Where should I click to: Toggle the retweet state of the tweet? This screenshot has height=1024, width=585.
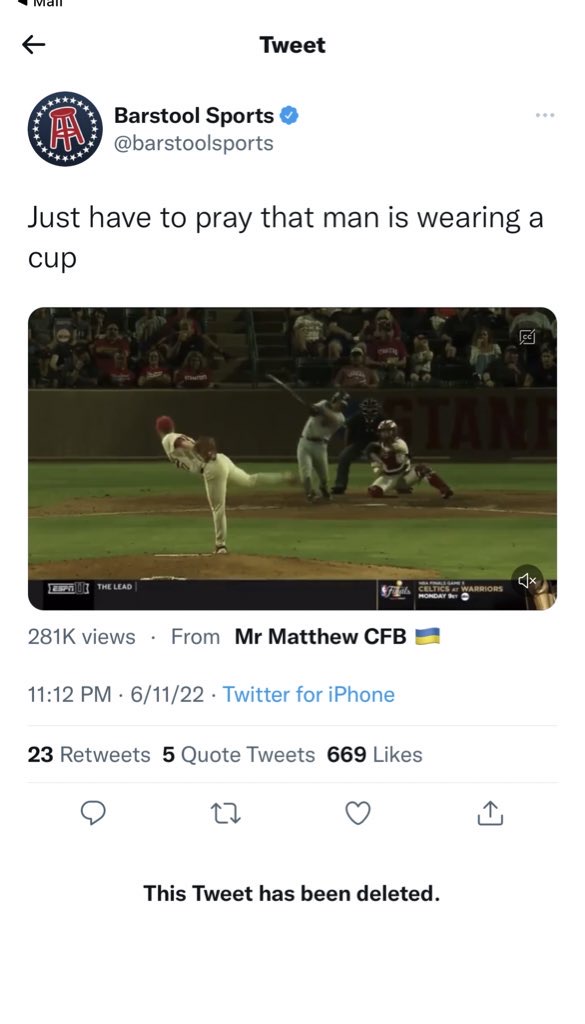coord(225,814)
